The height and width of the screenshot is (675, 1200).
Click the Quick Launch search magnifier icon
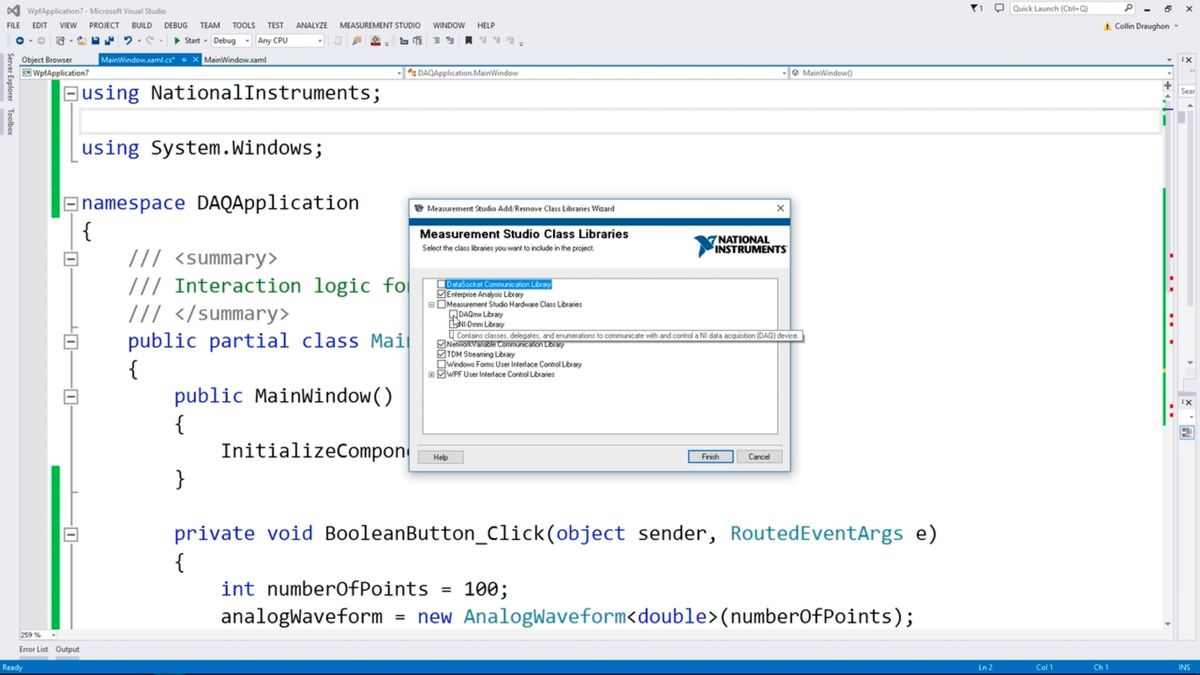(1128, 8)
